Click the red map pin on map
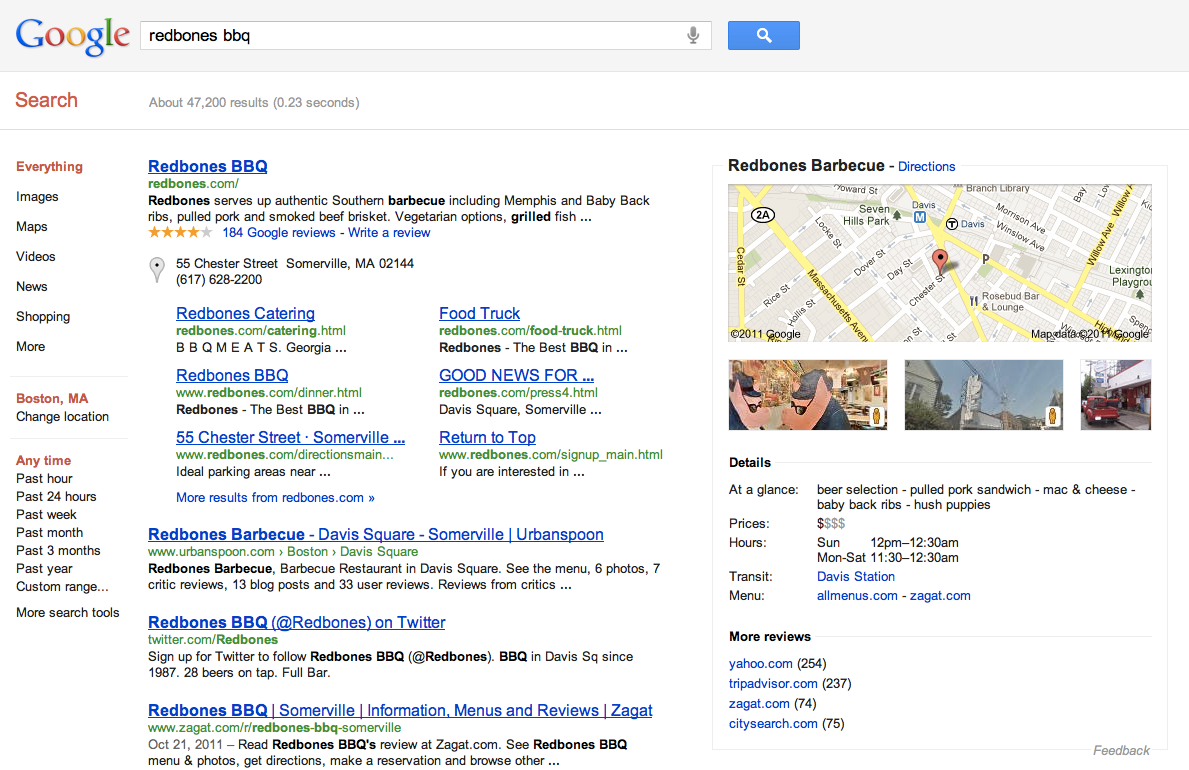The height and width of the screenshot is (770, 1189). (x=940, y=262)
